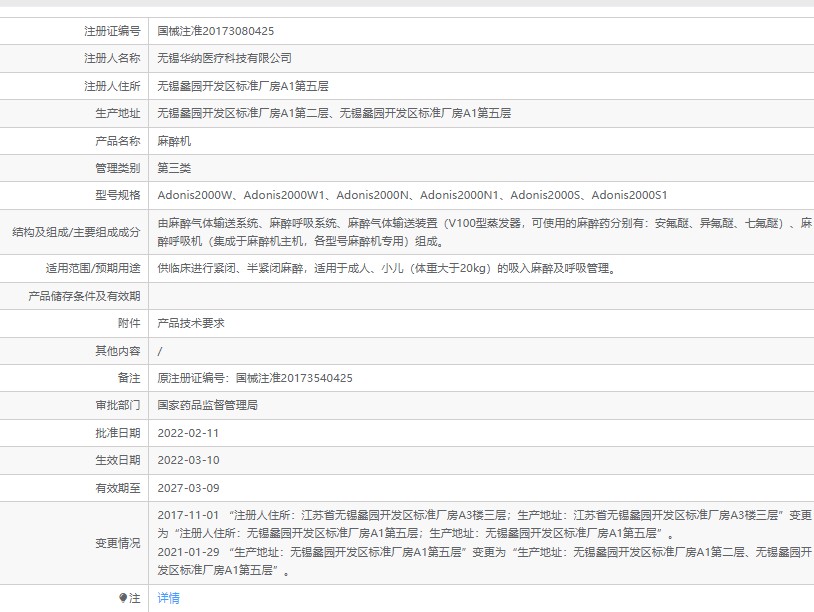
Task: Open the 详情 link in the note row
Action: click(x=169, y=598)
